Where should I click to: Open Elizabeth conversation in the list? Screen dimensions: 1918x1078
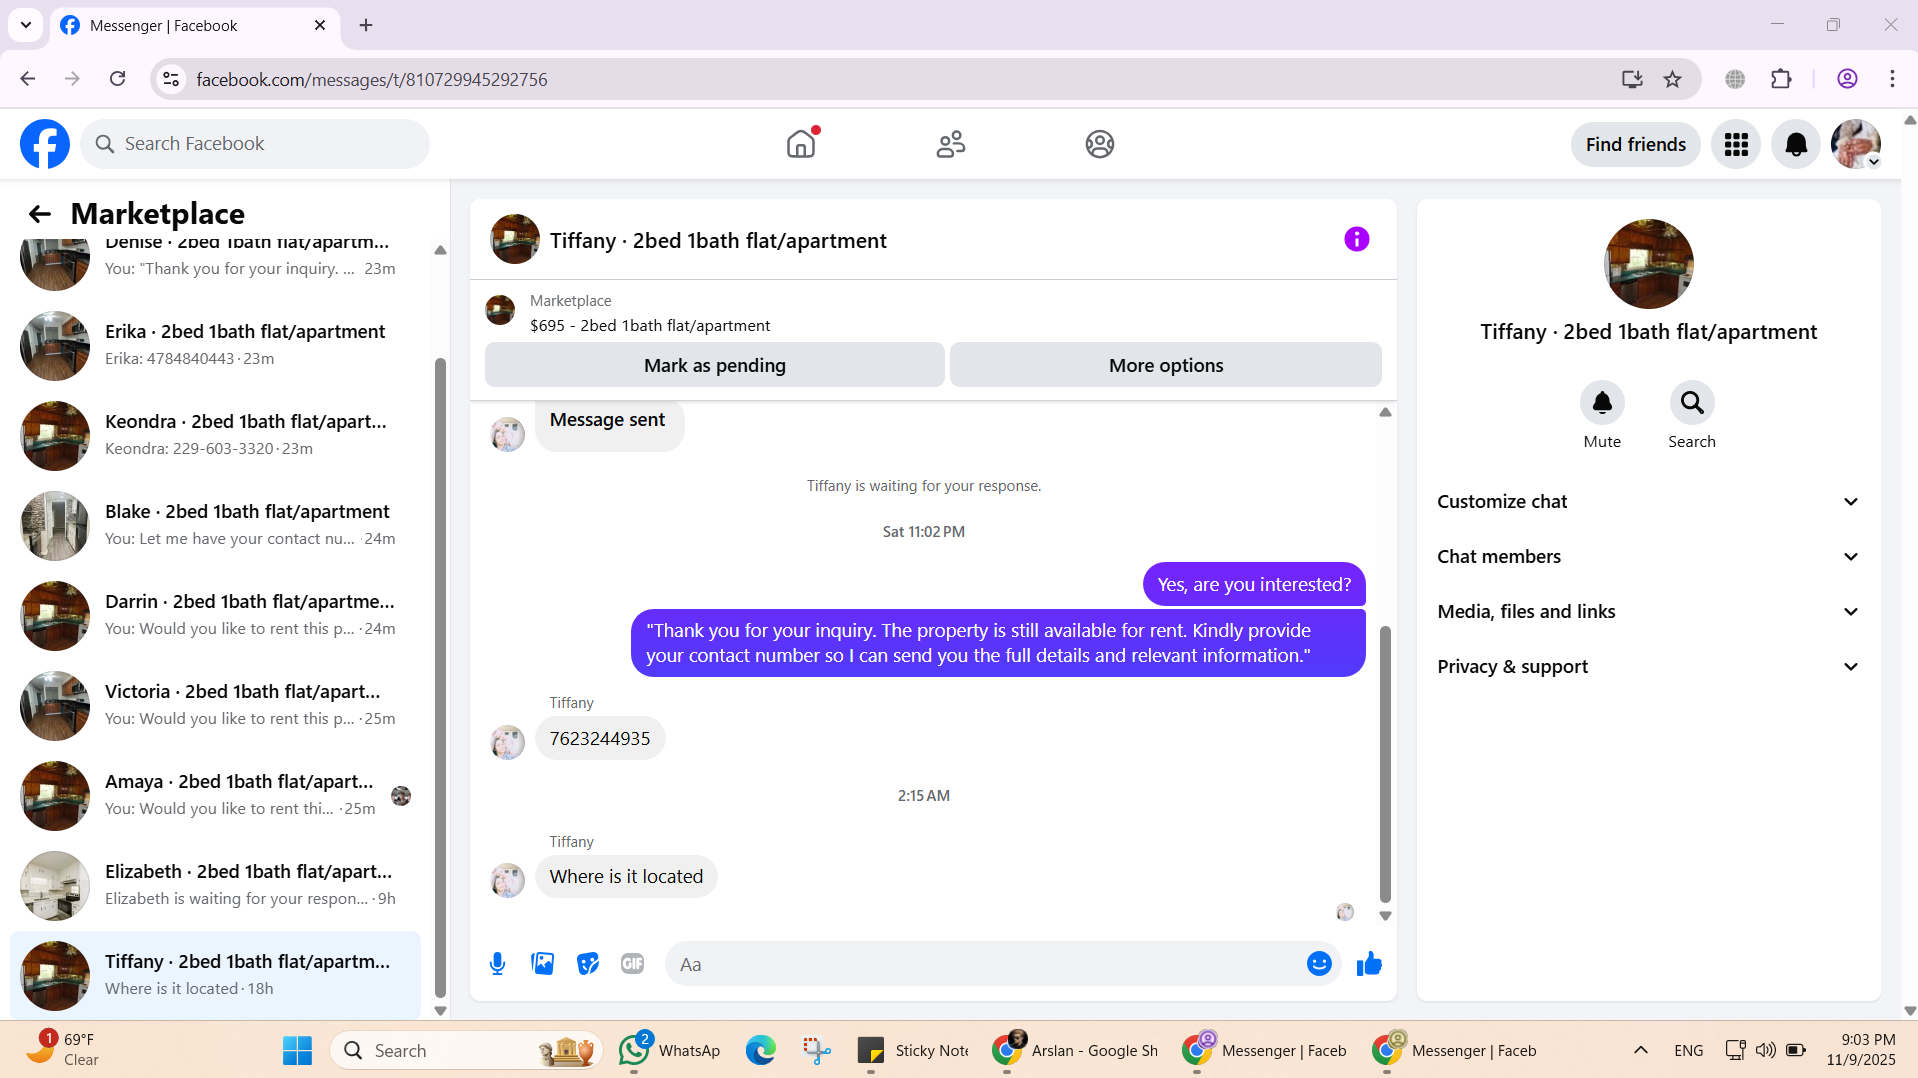pos(215,885)
